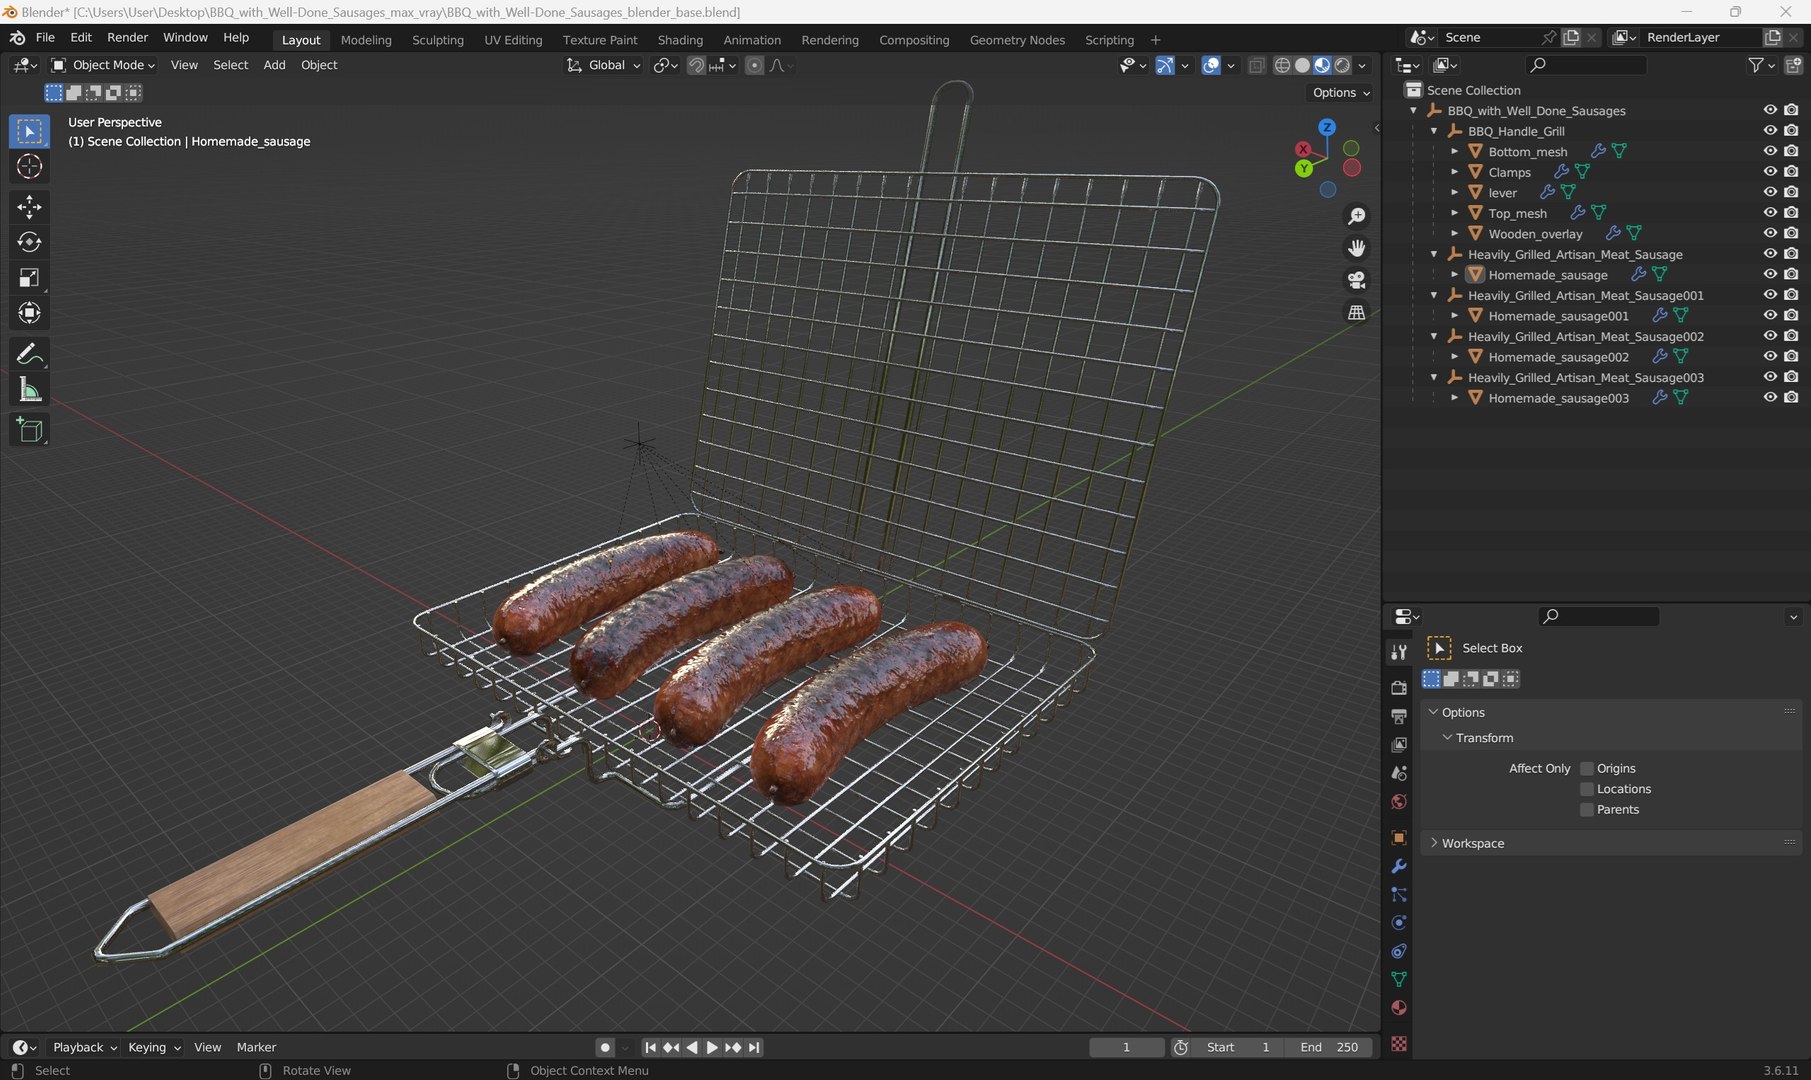Toggle snapping magnet in header
Viewport: 1811px width, 1080px height.
click(696, 65)
